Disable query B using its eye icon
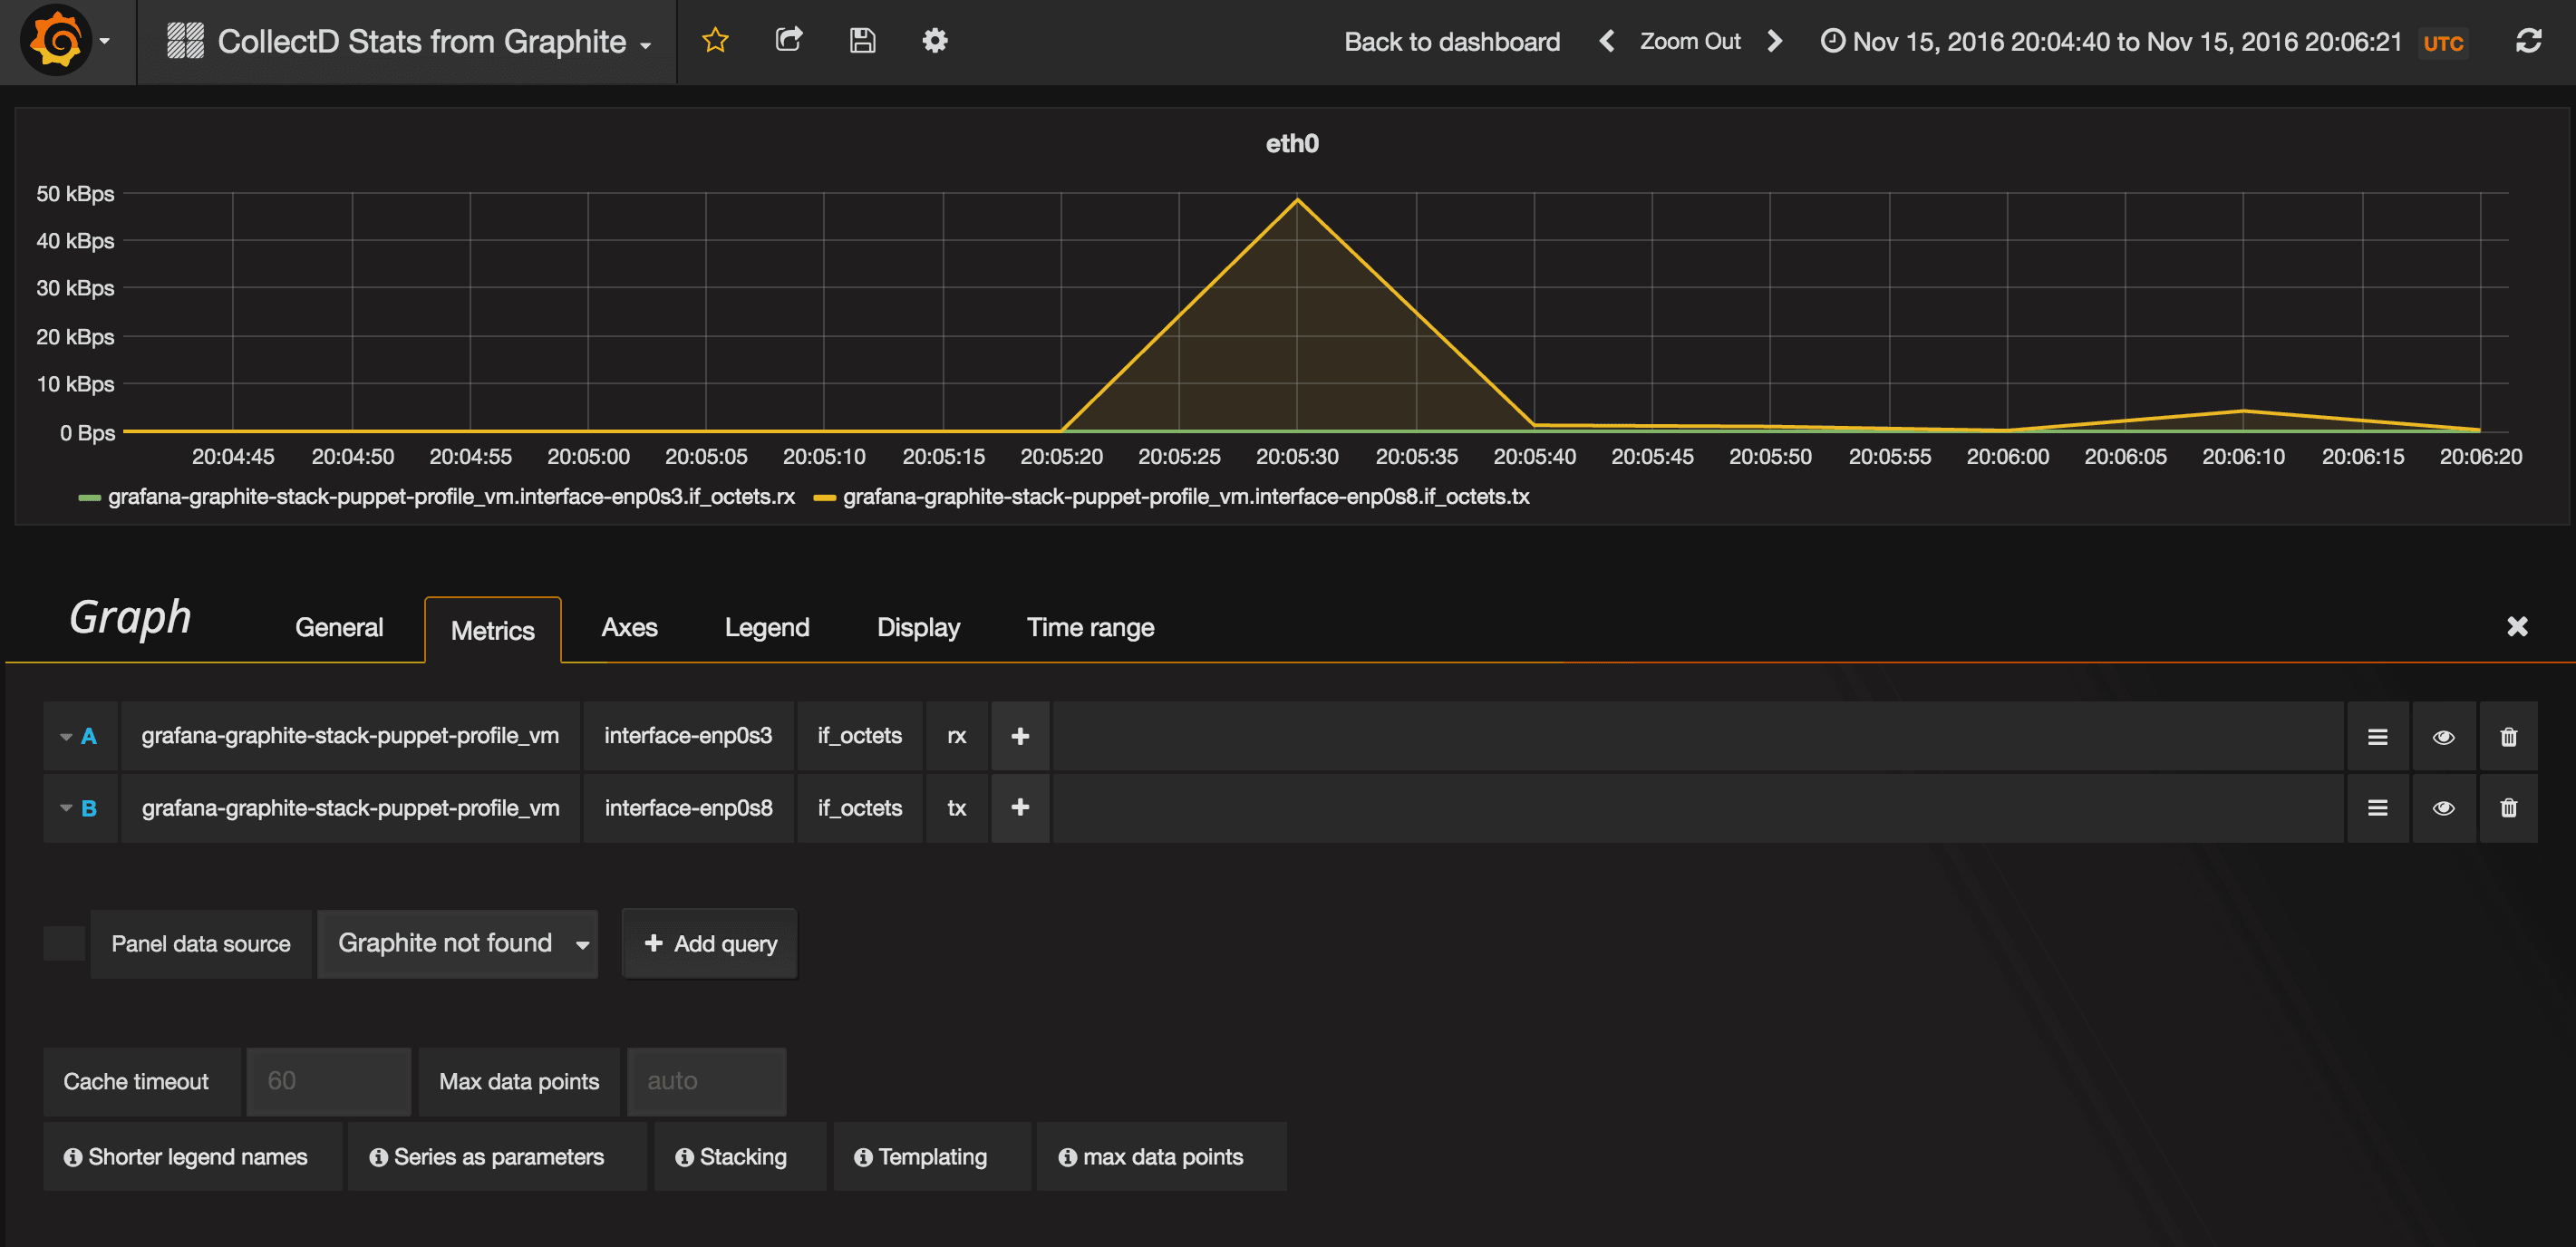The height and width of the screenshot is (1247, 2576). [x=2443, y=807]
